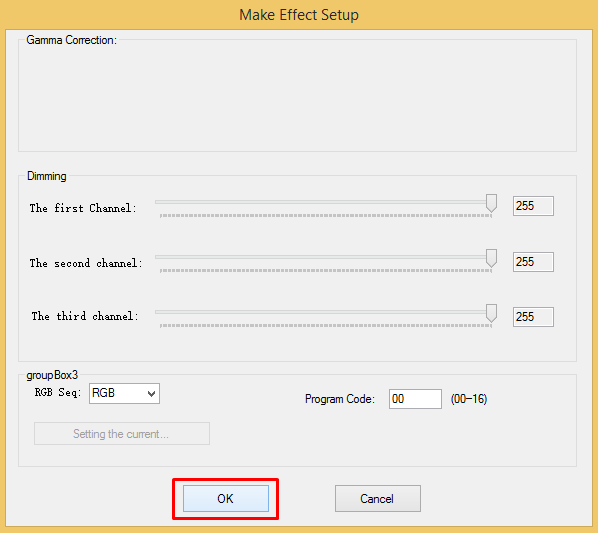Click inside the empty Gamma Correction group box

pyautogui.click(x=297, y=97)
